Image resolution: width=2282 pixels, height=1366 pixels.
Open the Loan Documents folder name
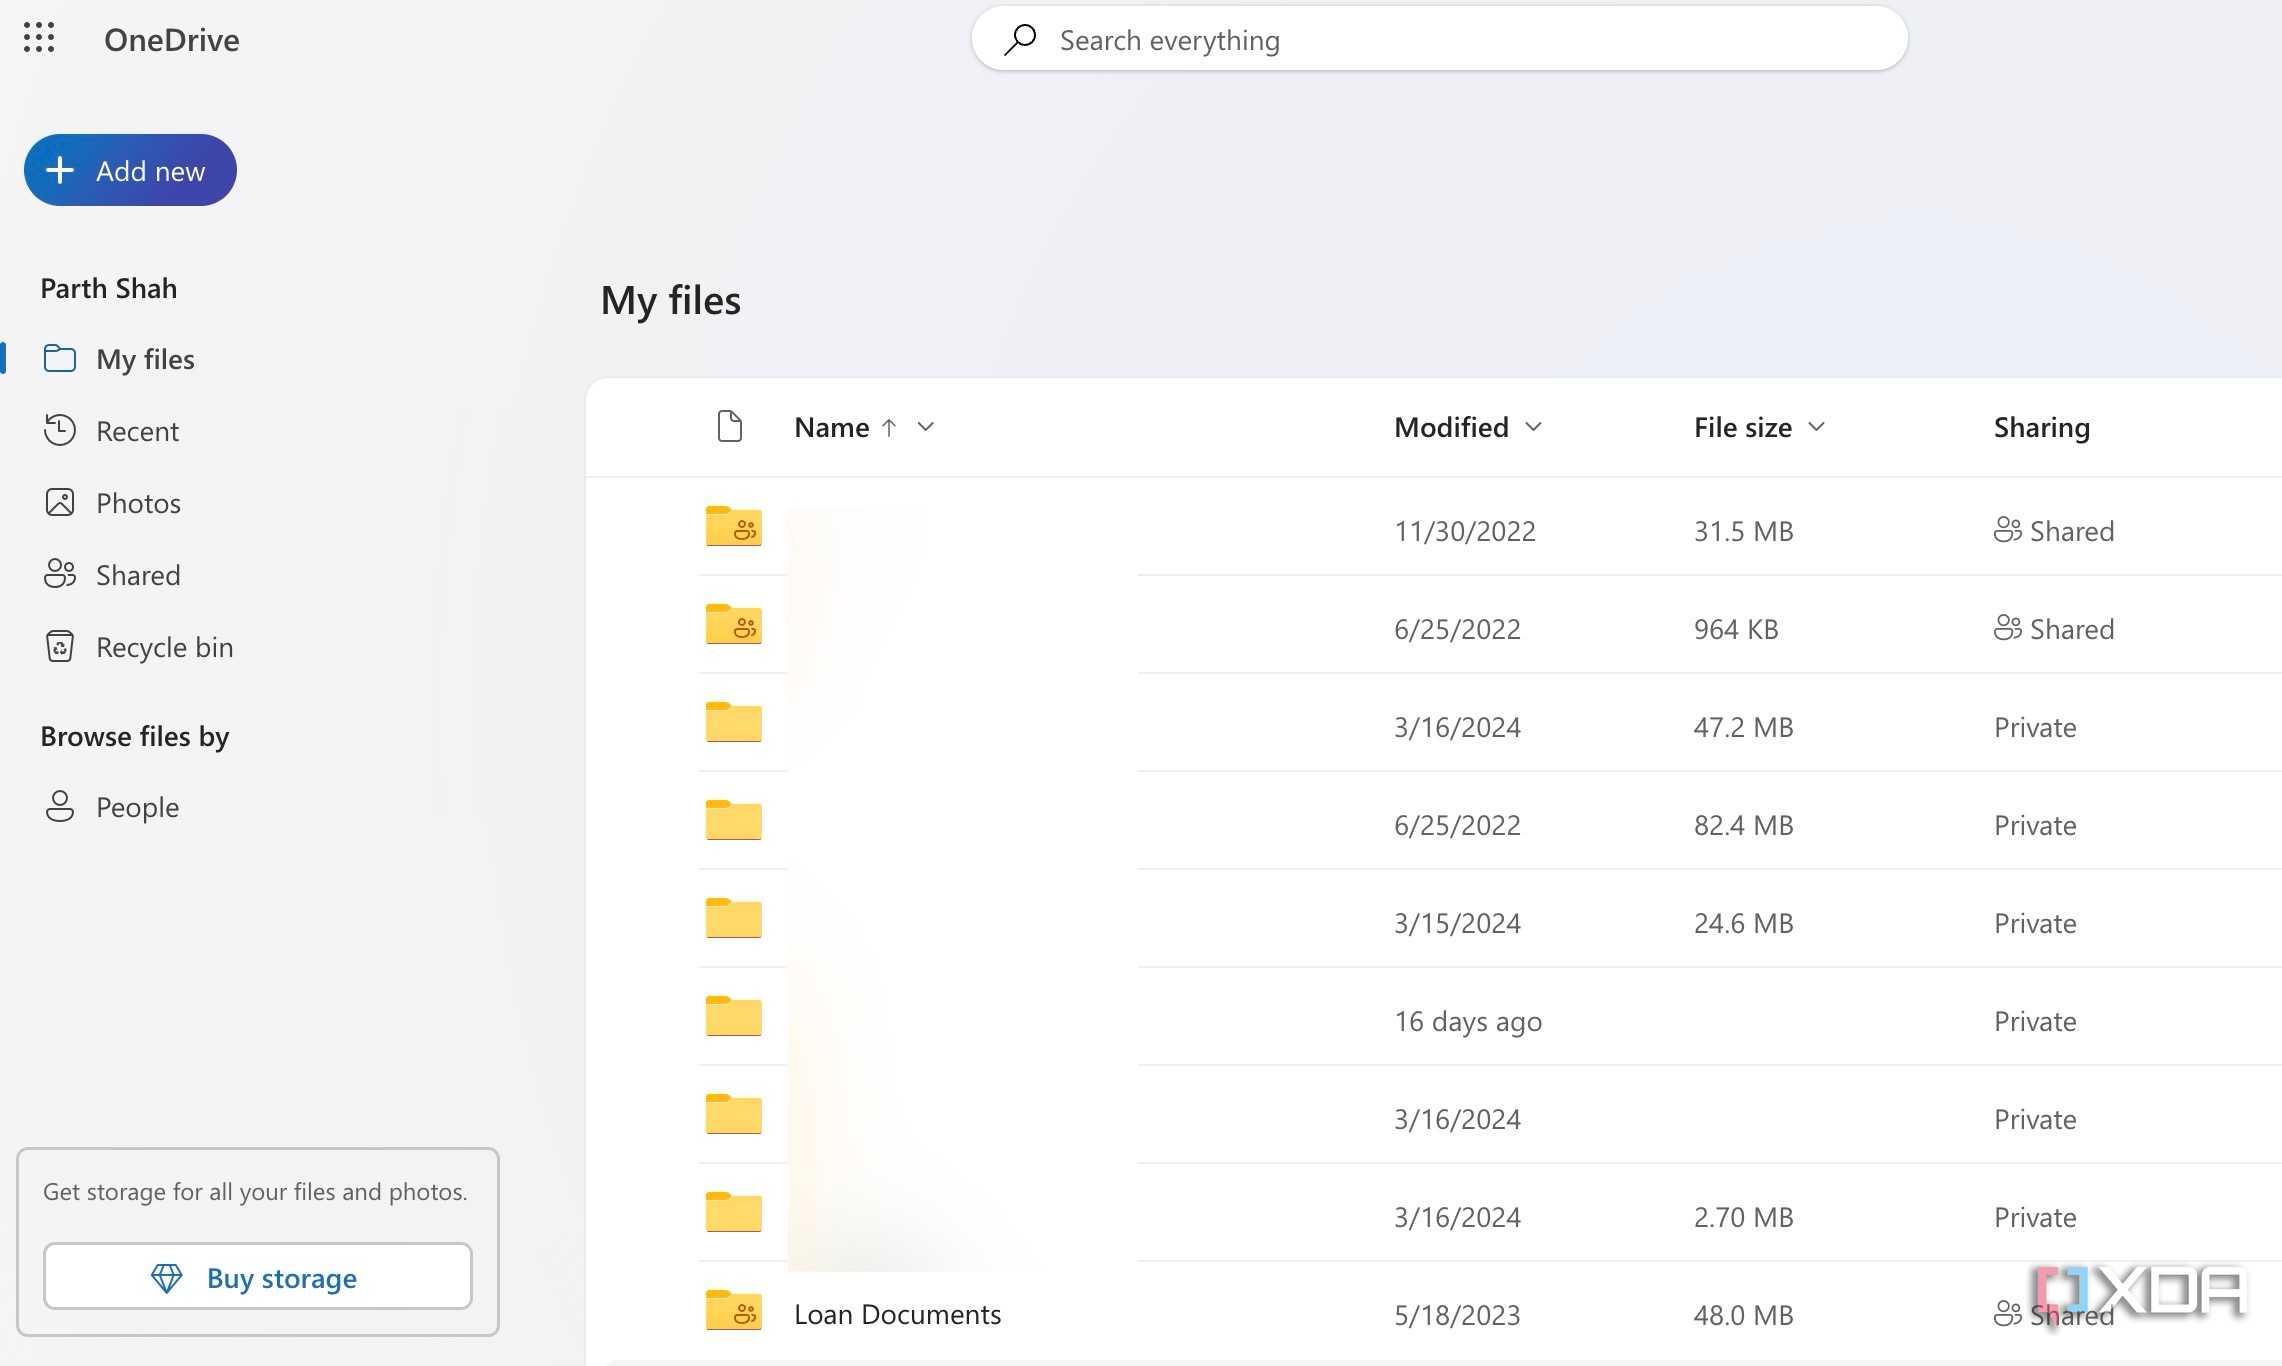click(897, 1314)
